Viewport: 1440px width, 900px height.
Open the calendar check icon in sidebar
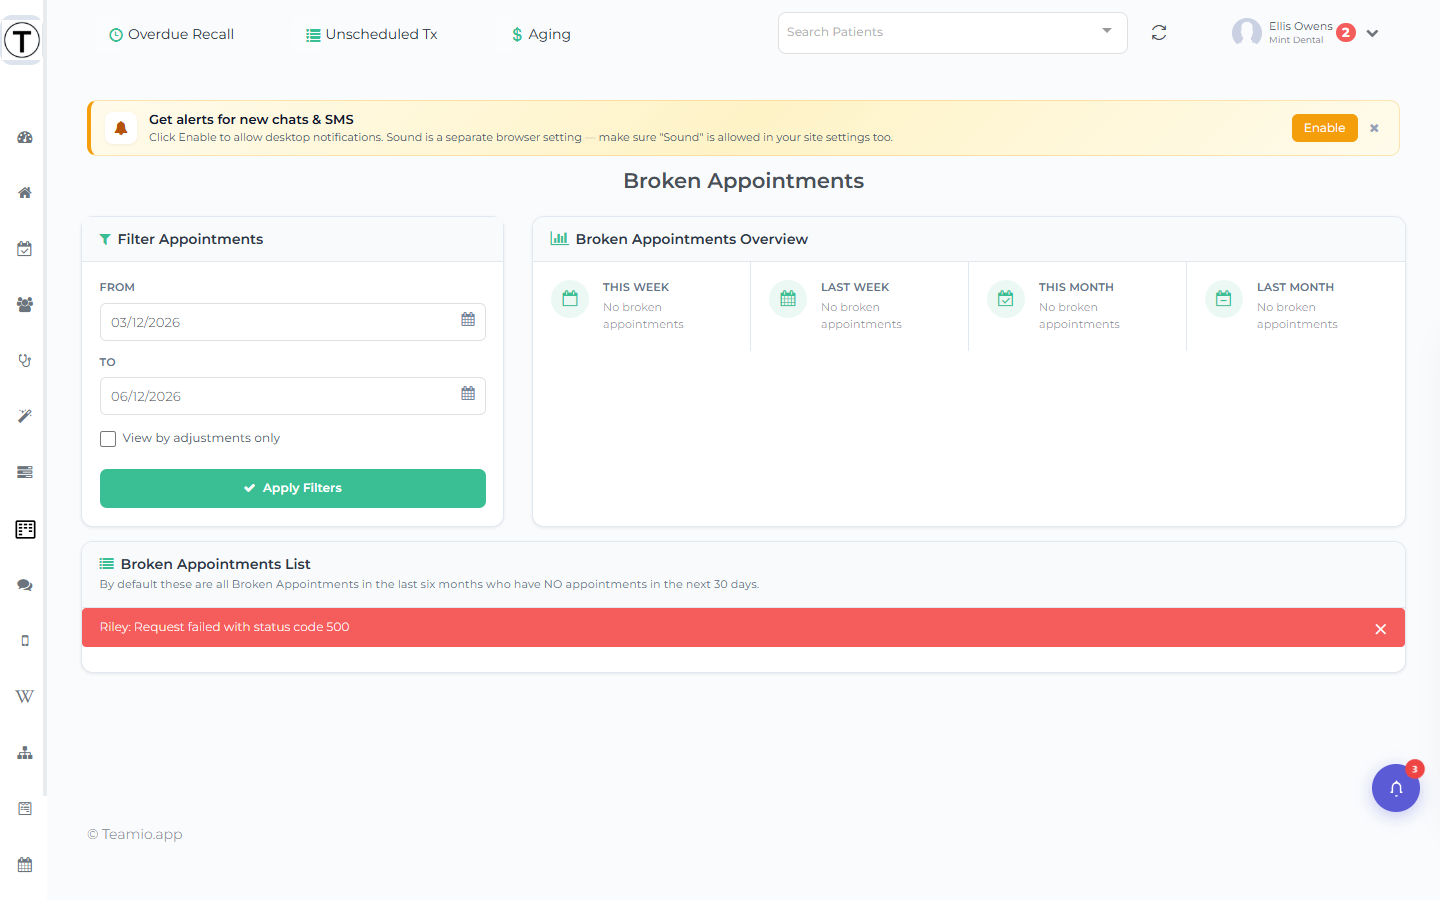point(25,249)
